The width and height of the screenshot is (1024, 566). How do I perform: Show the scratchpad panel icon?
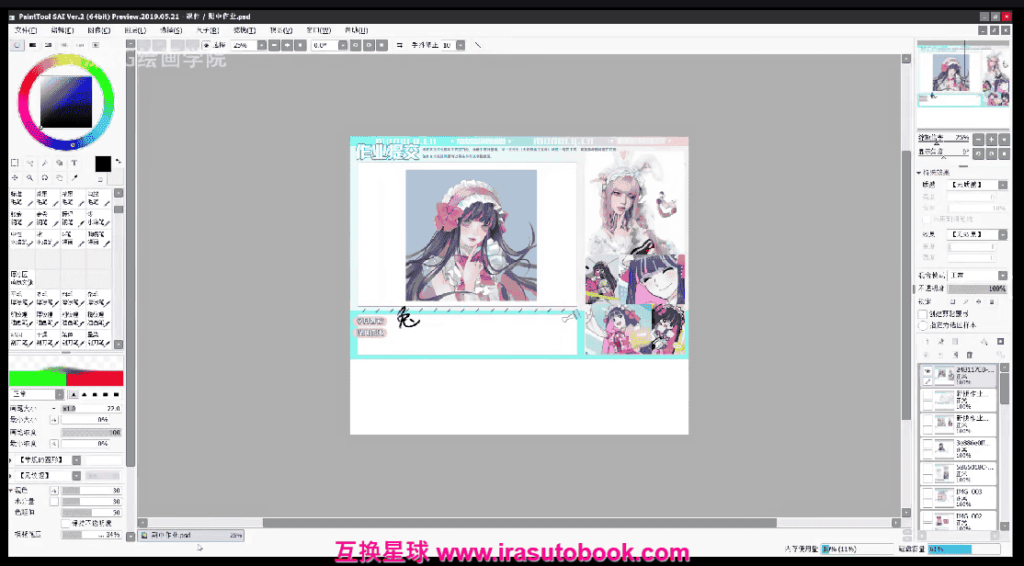coord(95,45)
